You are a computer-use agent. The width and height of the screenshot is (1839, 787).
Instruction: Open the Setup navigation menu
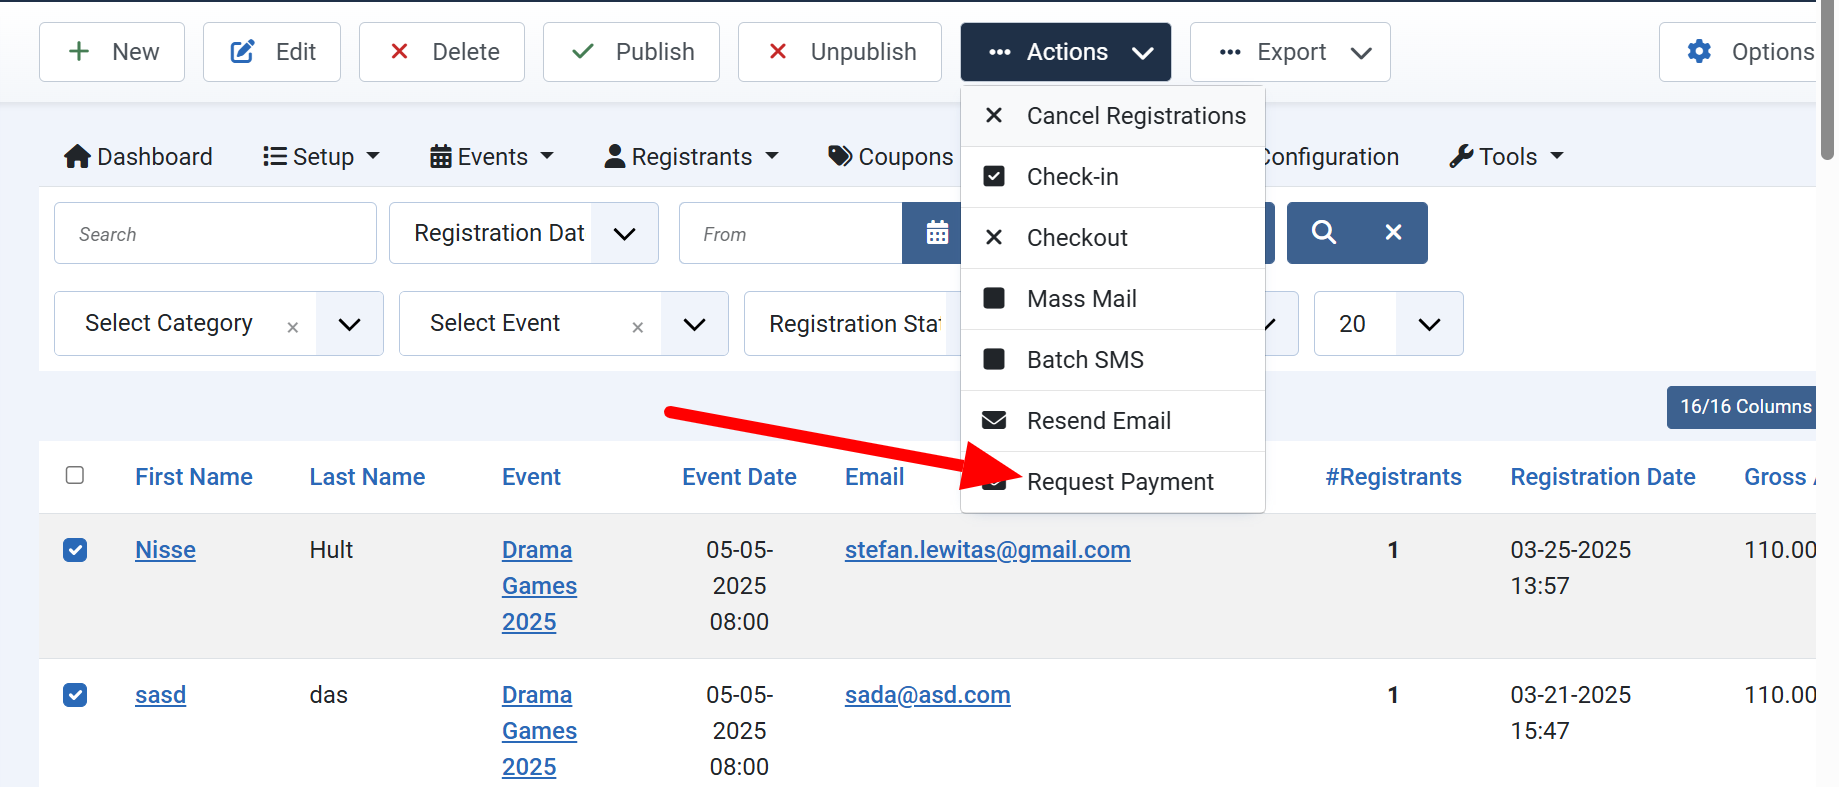pyautogui.click(x=321, y=157)
